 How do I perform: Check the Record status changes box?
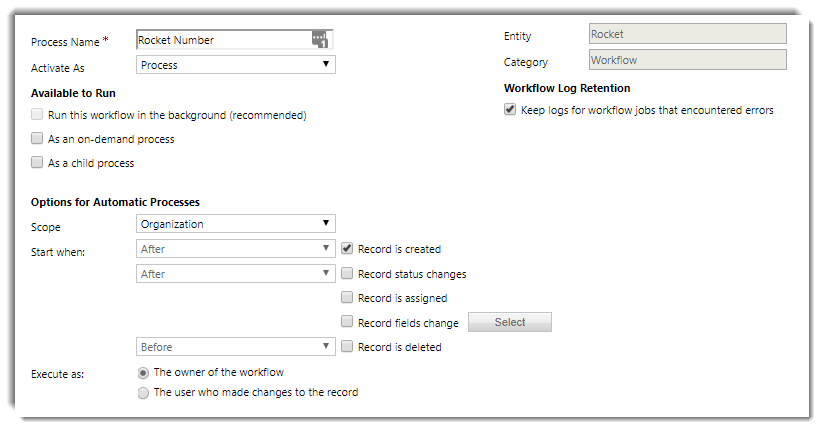347,273
